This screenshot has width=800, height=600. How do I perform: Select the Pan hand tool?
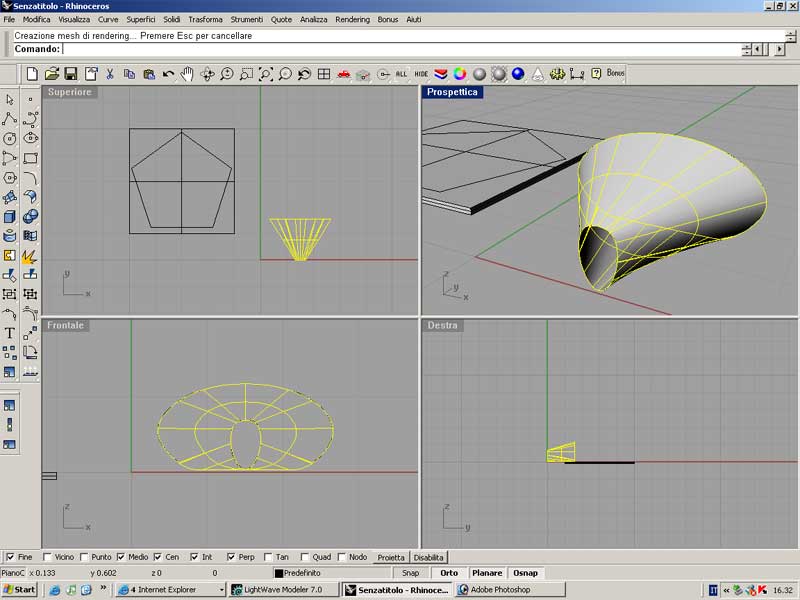(x=187, y=74)
